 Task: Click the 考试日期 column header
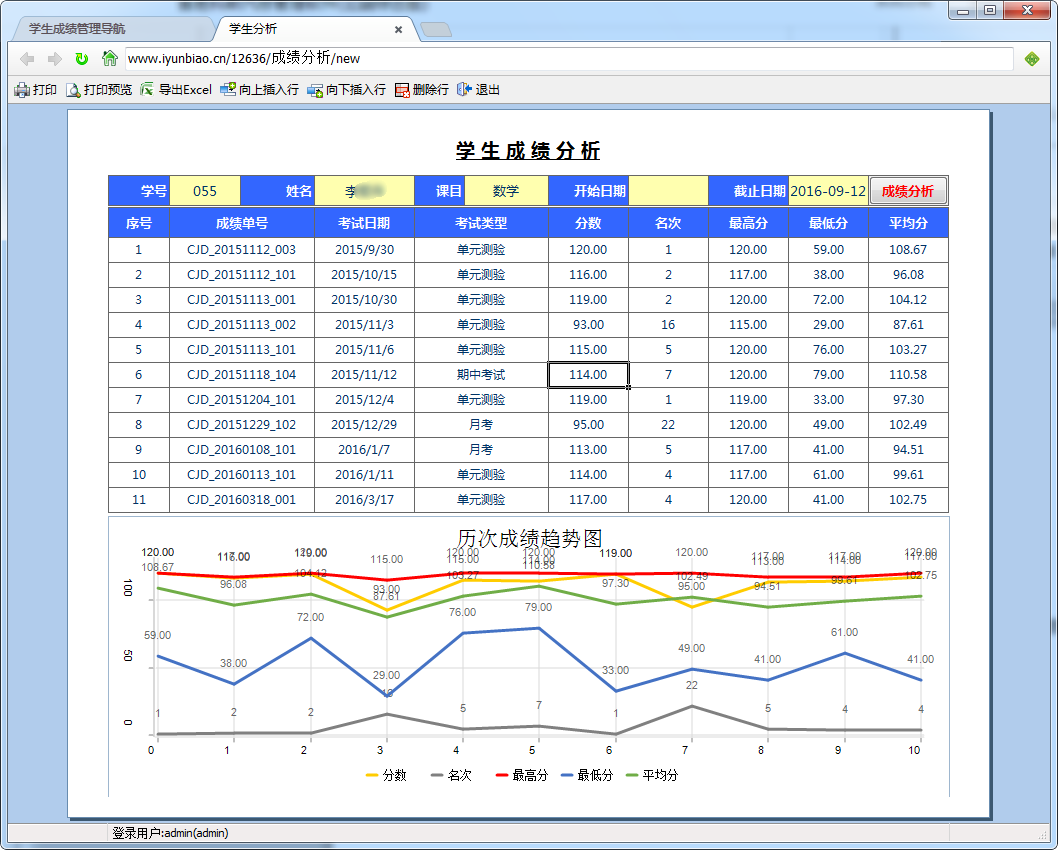tap(364, 223)
